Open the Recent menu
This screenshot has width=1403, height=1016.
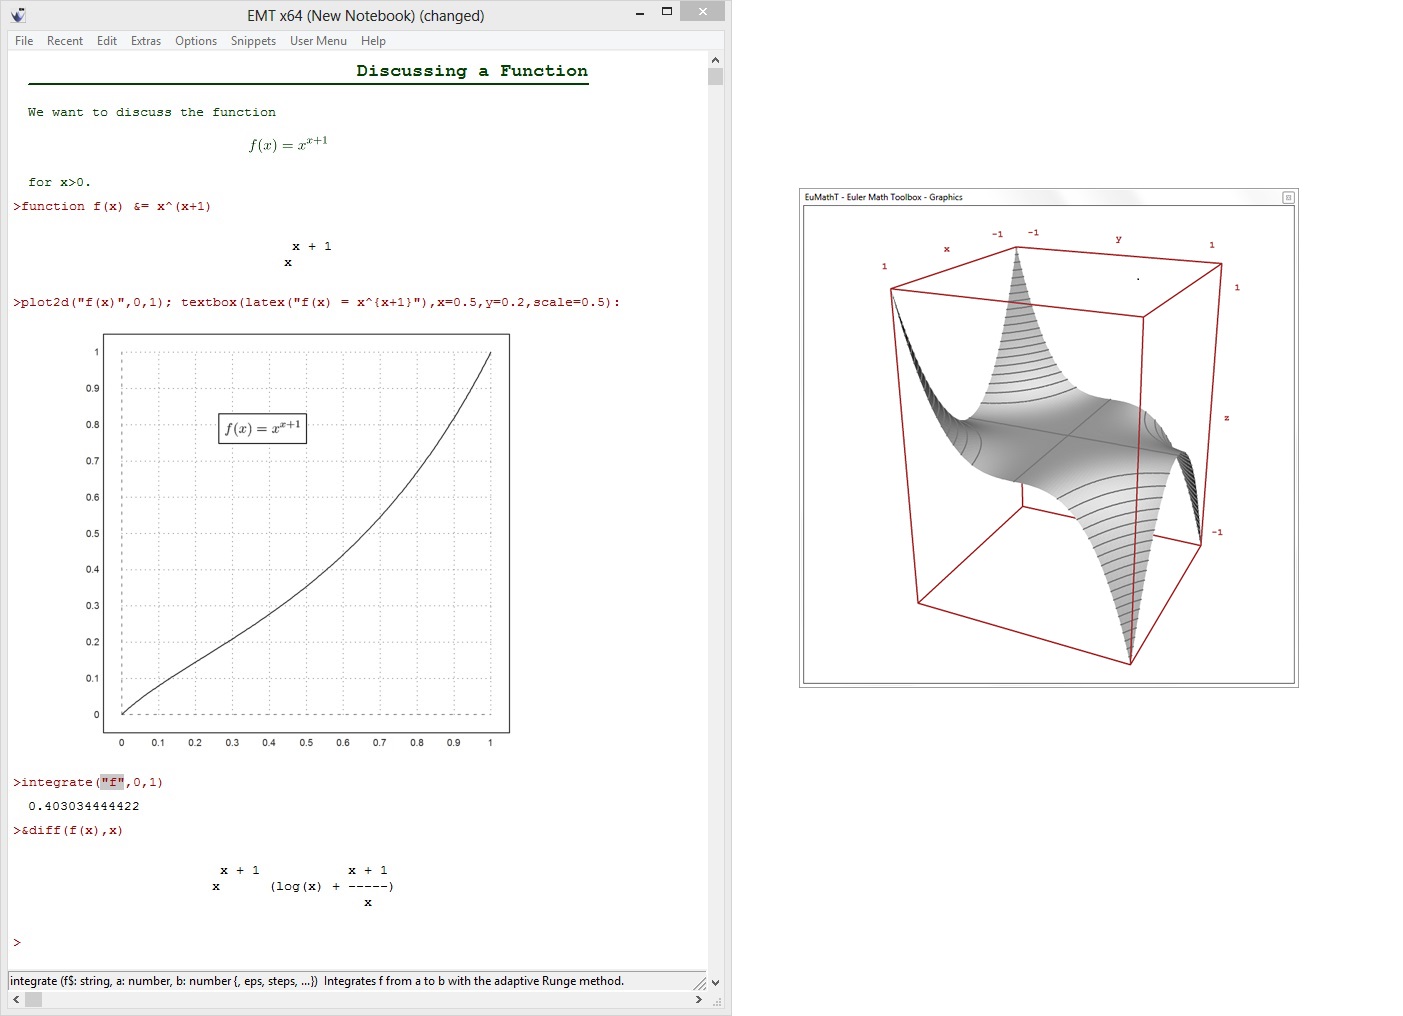(65, 41)
